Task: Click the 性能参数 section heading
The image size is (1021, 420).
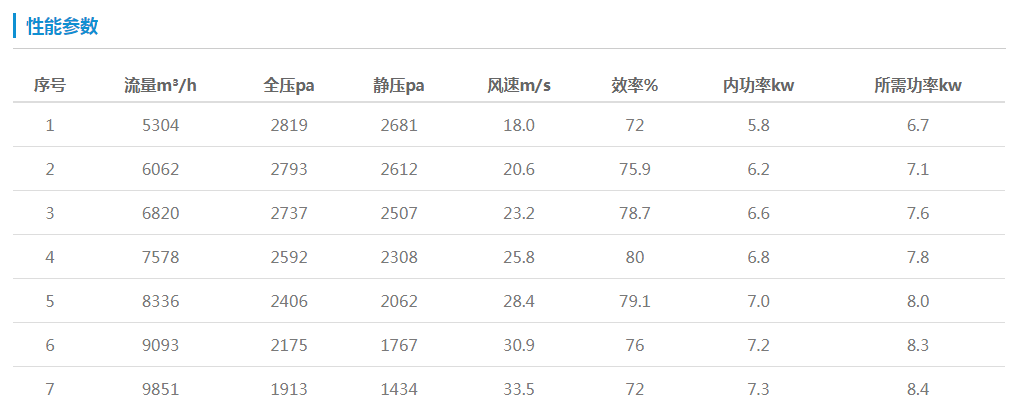Action: (x=62, y=27)
